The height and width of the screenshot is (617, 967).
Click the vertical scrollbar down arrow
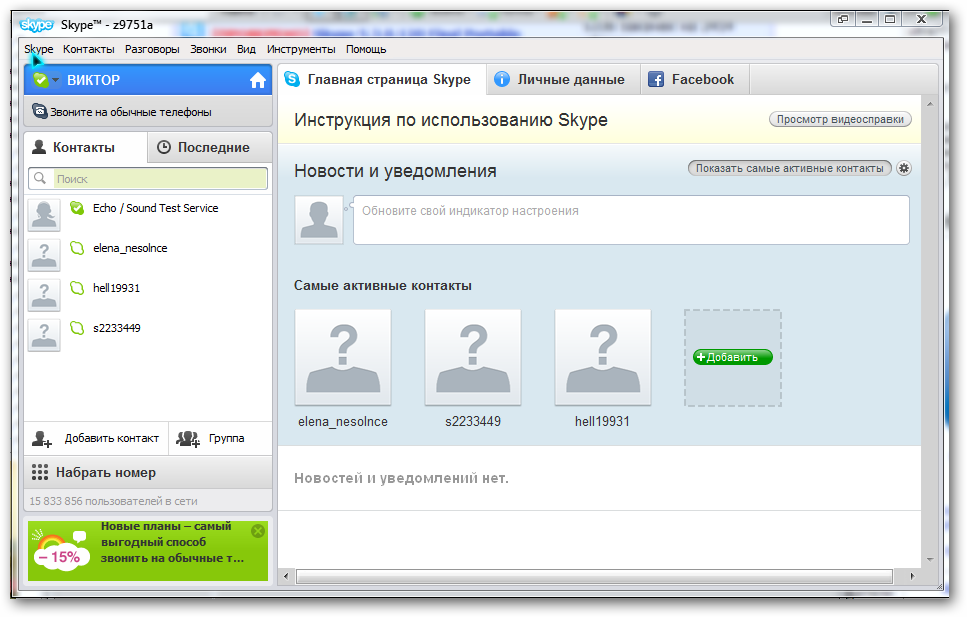click(x=929, y=560)
